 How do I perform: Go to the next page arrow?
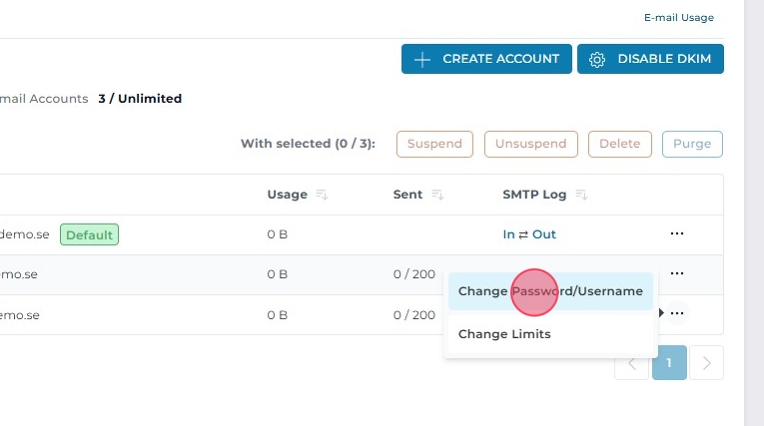[x=706, y=363]
